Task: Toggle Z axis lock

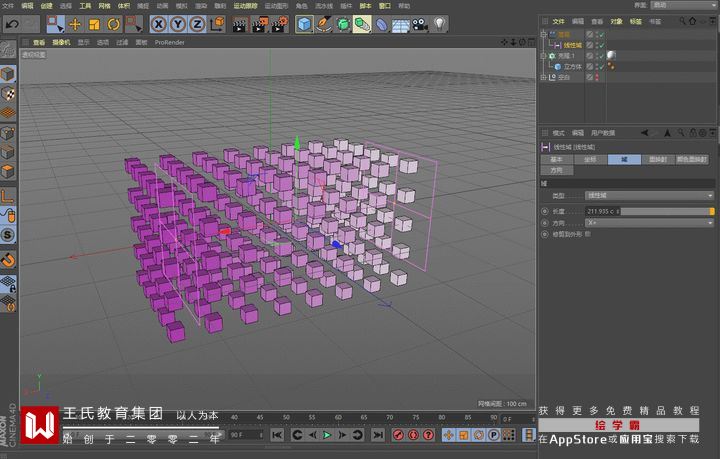Action: (x=197, y=24)
